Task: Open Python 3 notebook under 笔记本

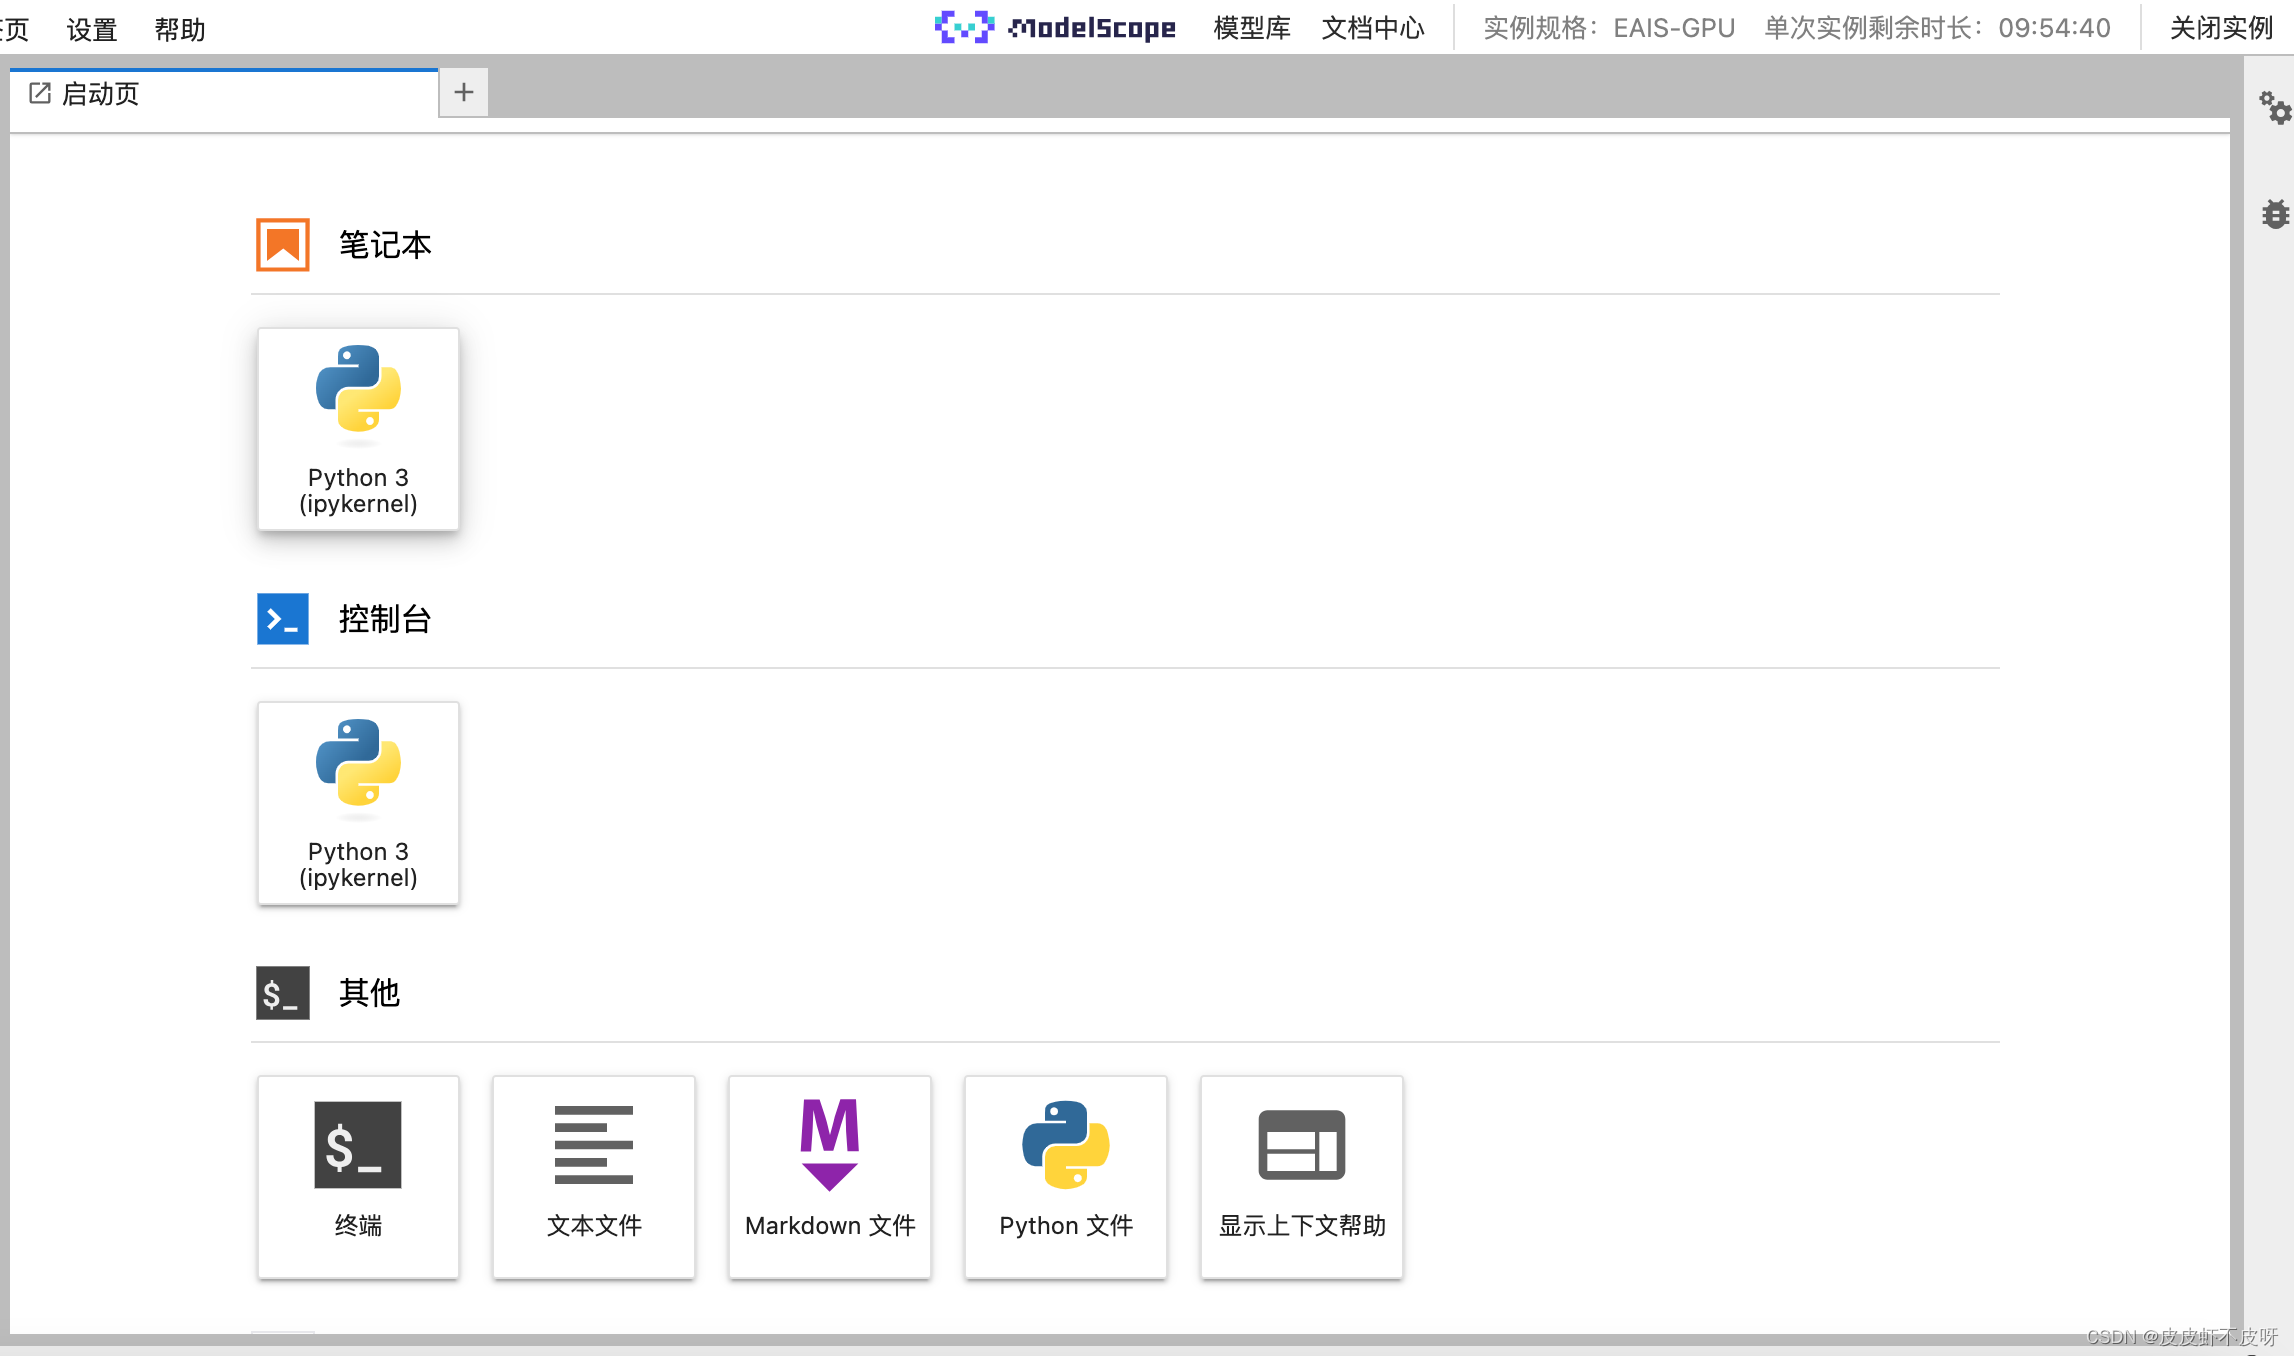Action: [358, 429]
